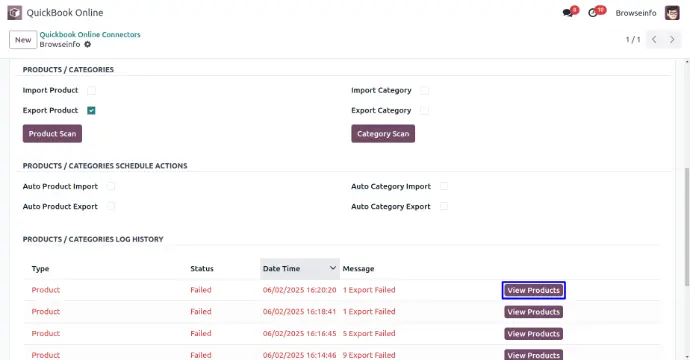Click the QuickBook Online app title
The image size is (690, 360).
(x=65, y=13)
